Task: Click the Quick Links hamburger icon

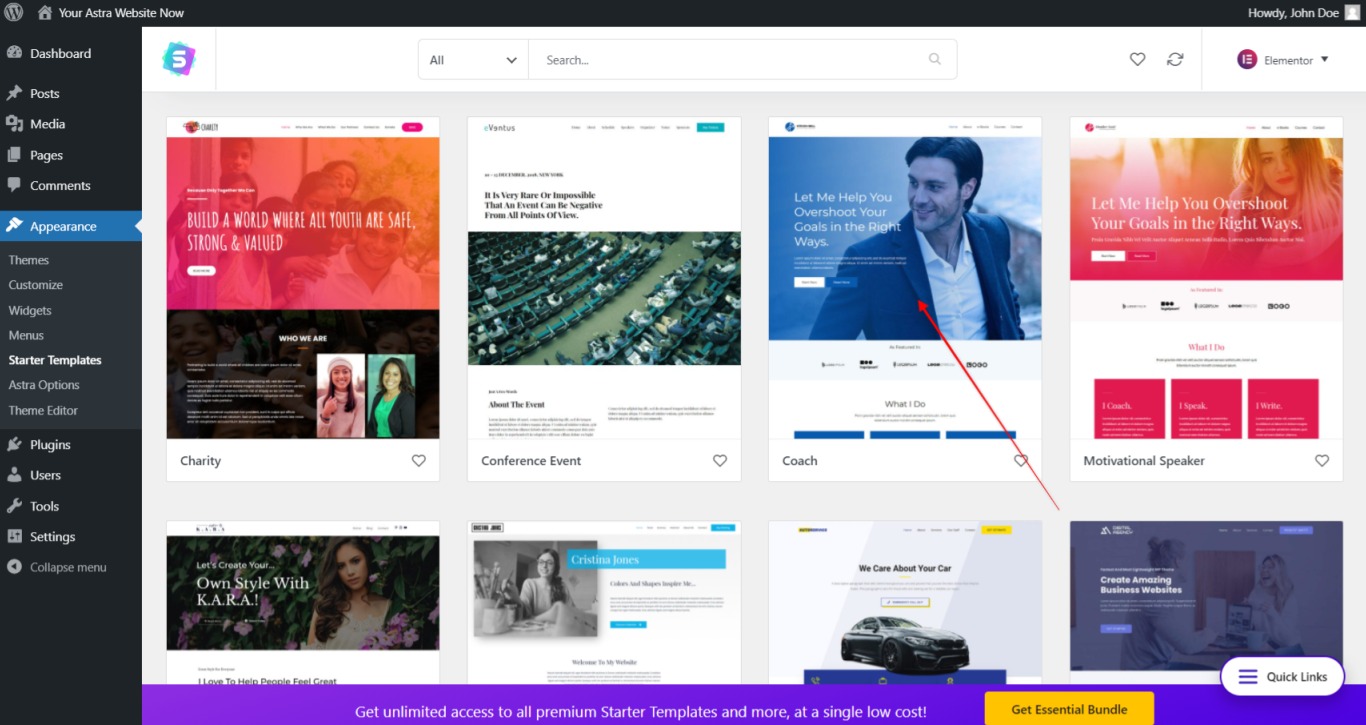Action: [x=1247, y=677]
